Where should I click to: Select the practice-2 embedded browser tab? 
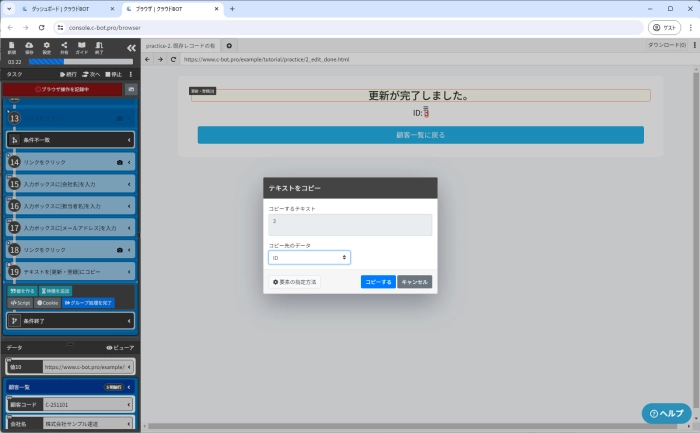point(180,46)
